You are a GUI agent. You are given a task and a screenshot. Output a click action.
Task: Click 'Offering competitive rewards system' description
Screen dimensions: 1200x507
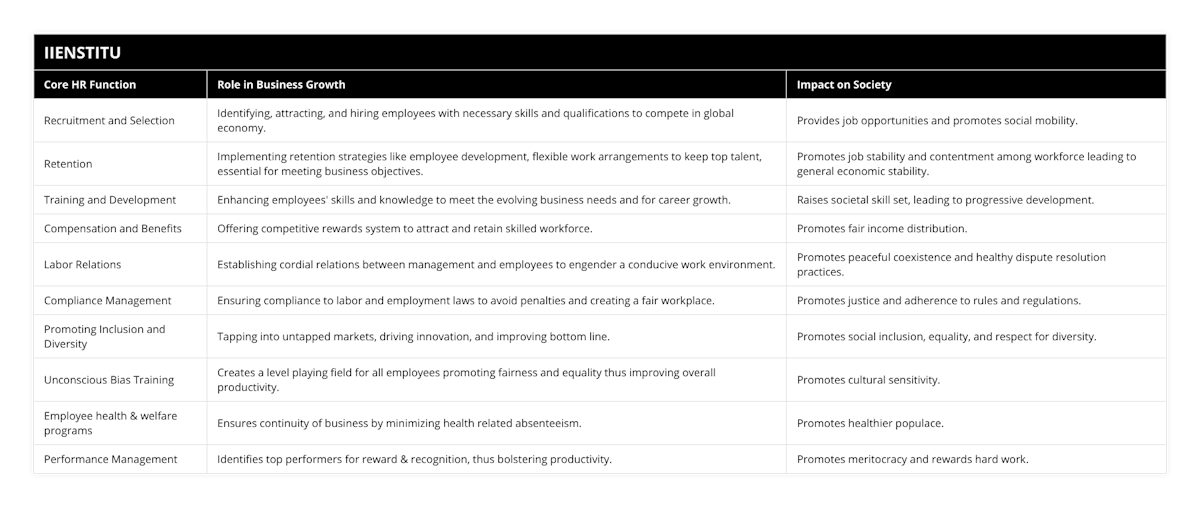[x=405, y=228]
